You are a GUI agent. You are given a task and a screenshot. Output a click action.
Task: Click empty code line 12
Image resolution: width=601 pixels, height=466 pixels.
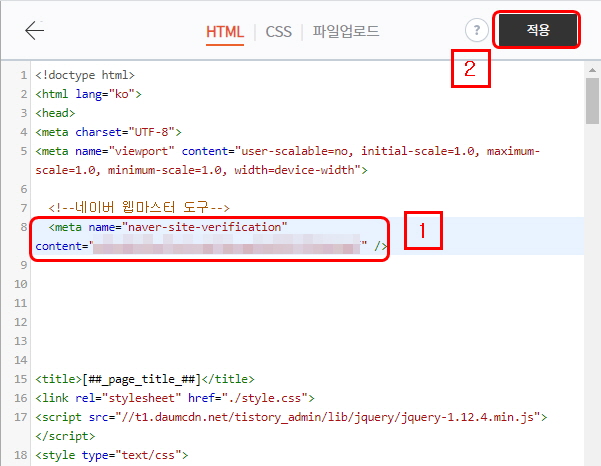[x=307, y=322]
